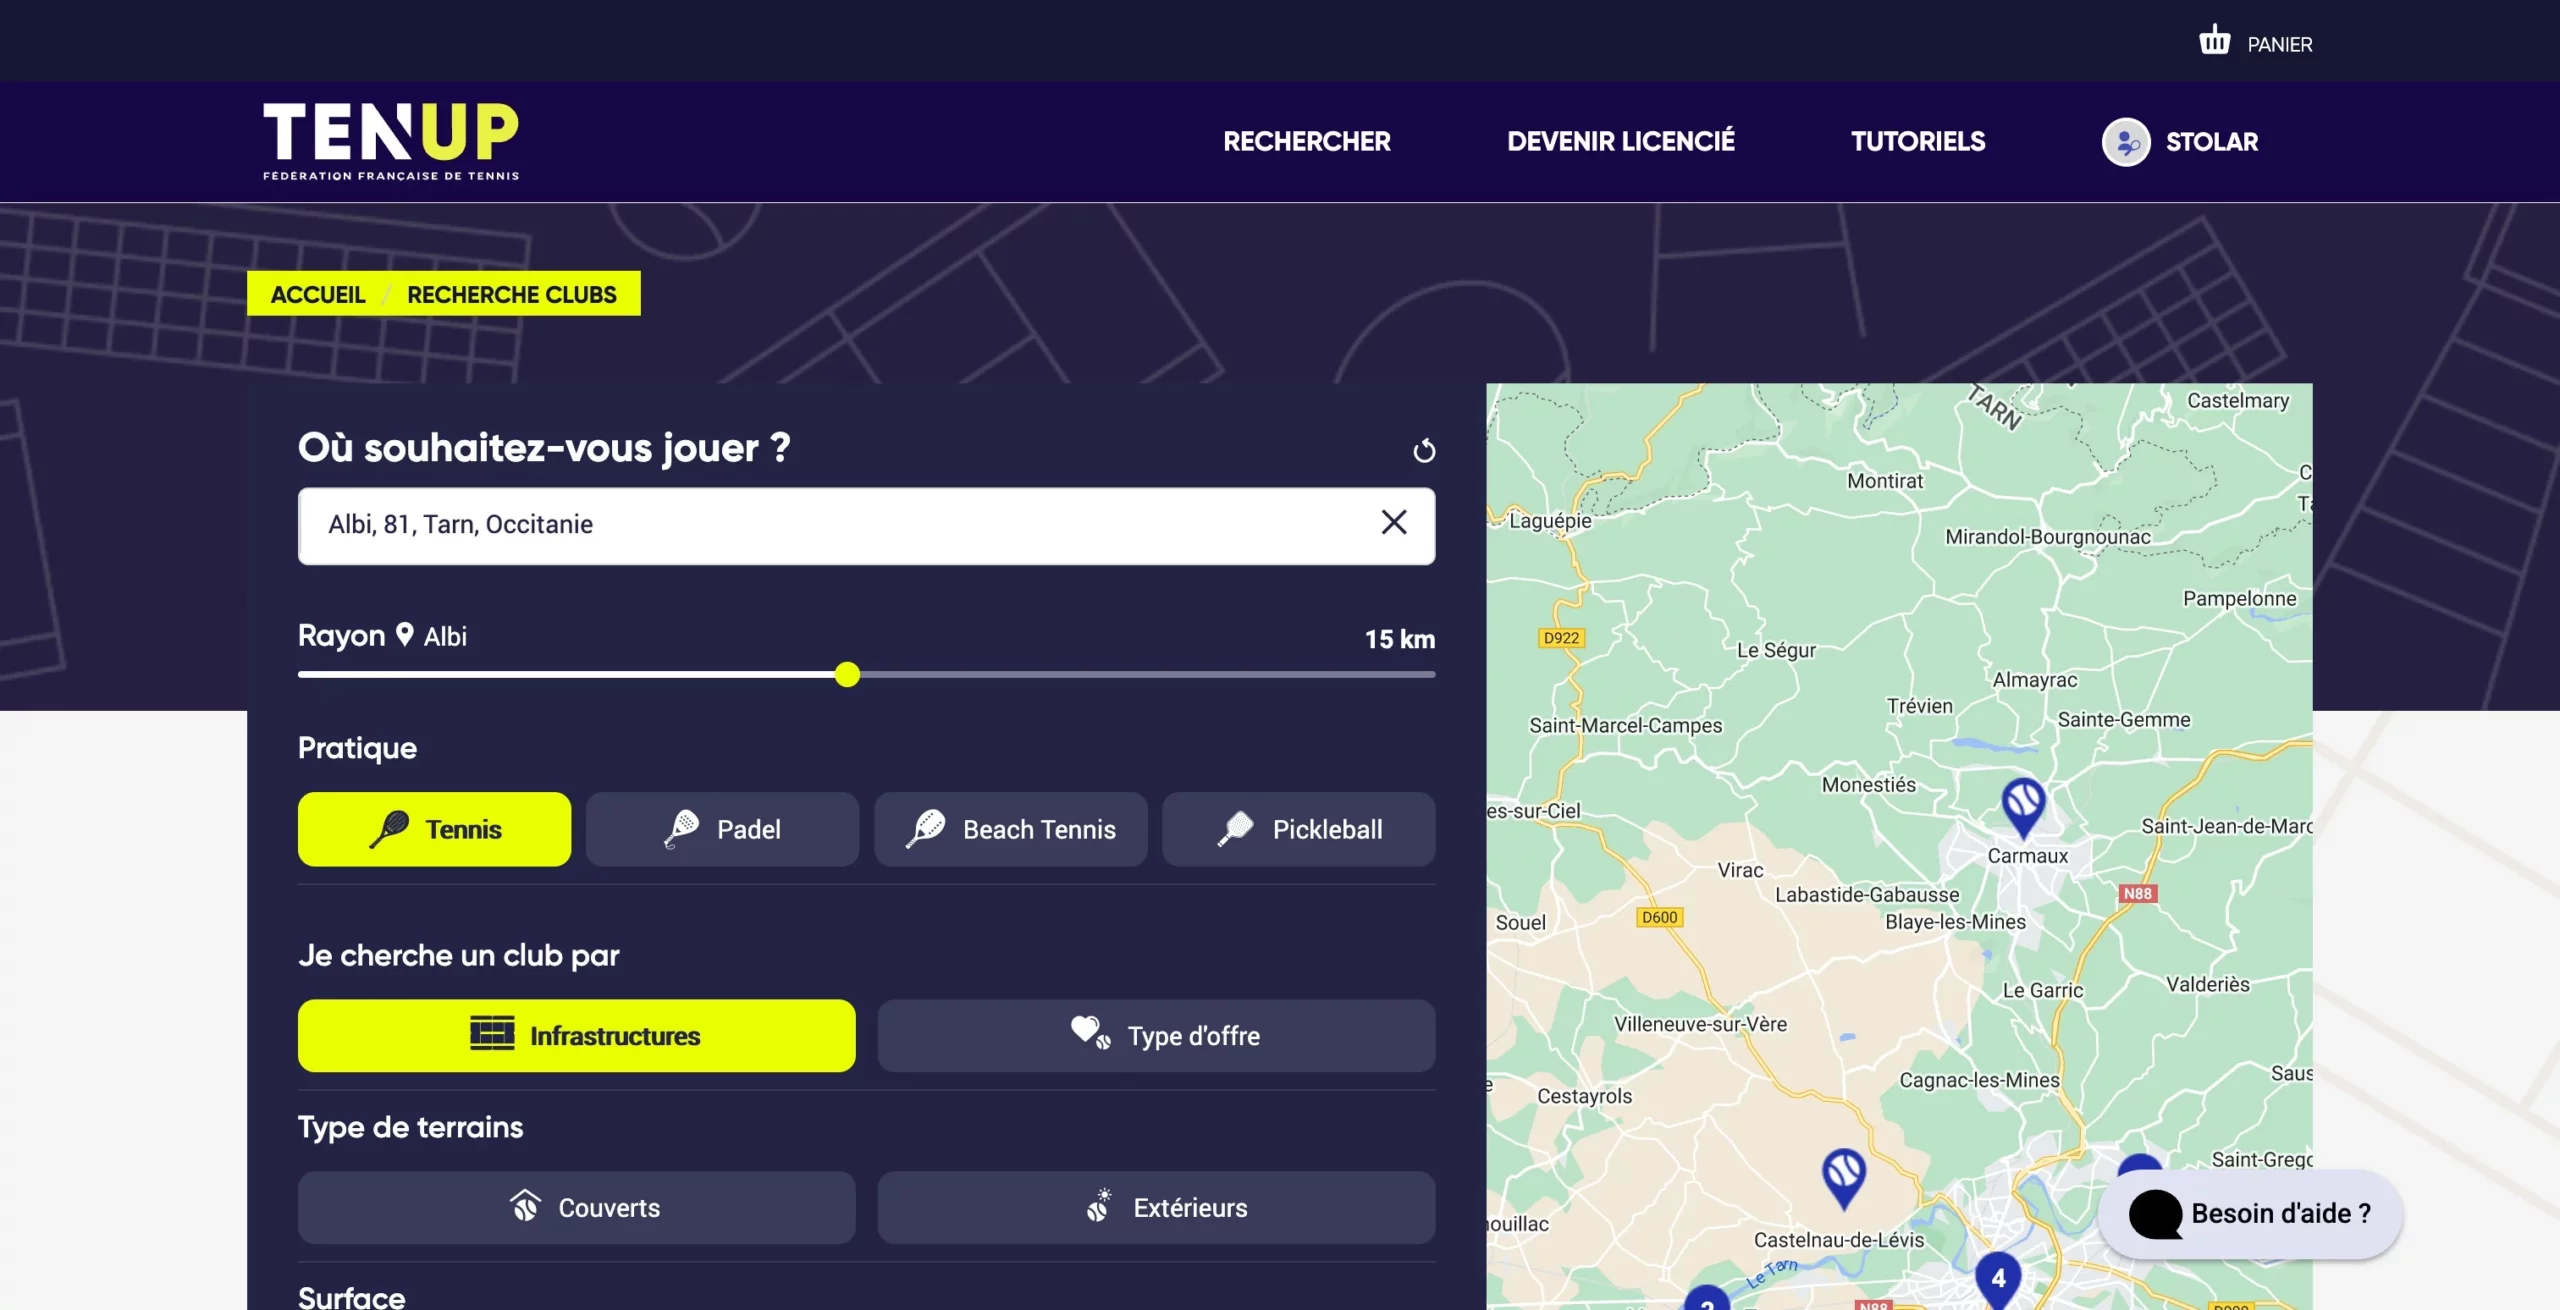The image size is (2560, 1310).
Task: Click RECHERCHE CLUBS breadcrumb
Action: (511, 294)
